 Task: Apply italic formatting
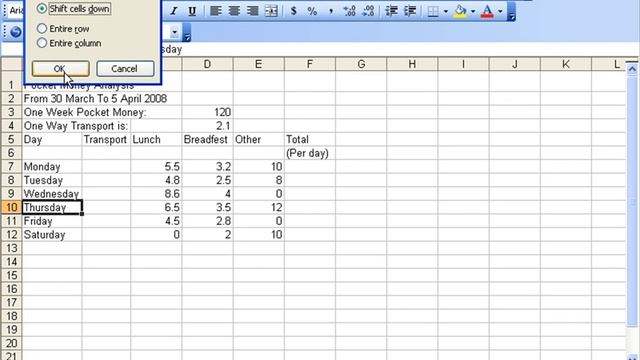point(174,11)
